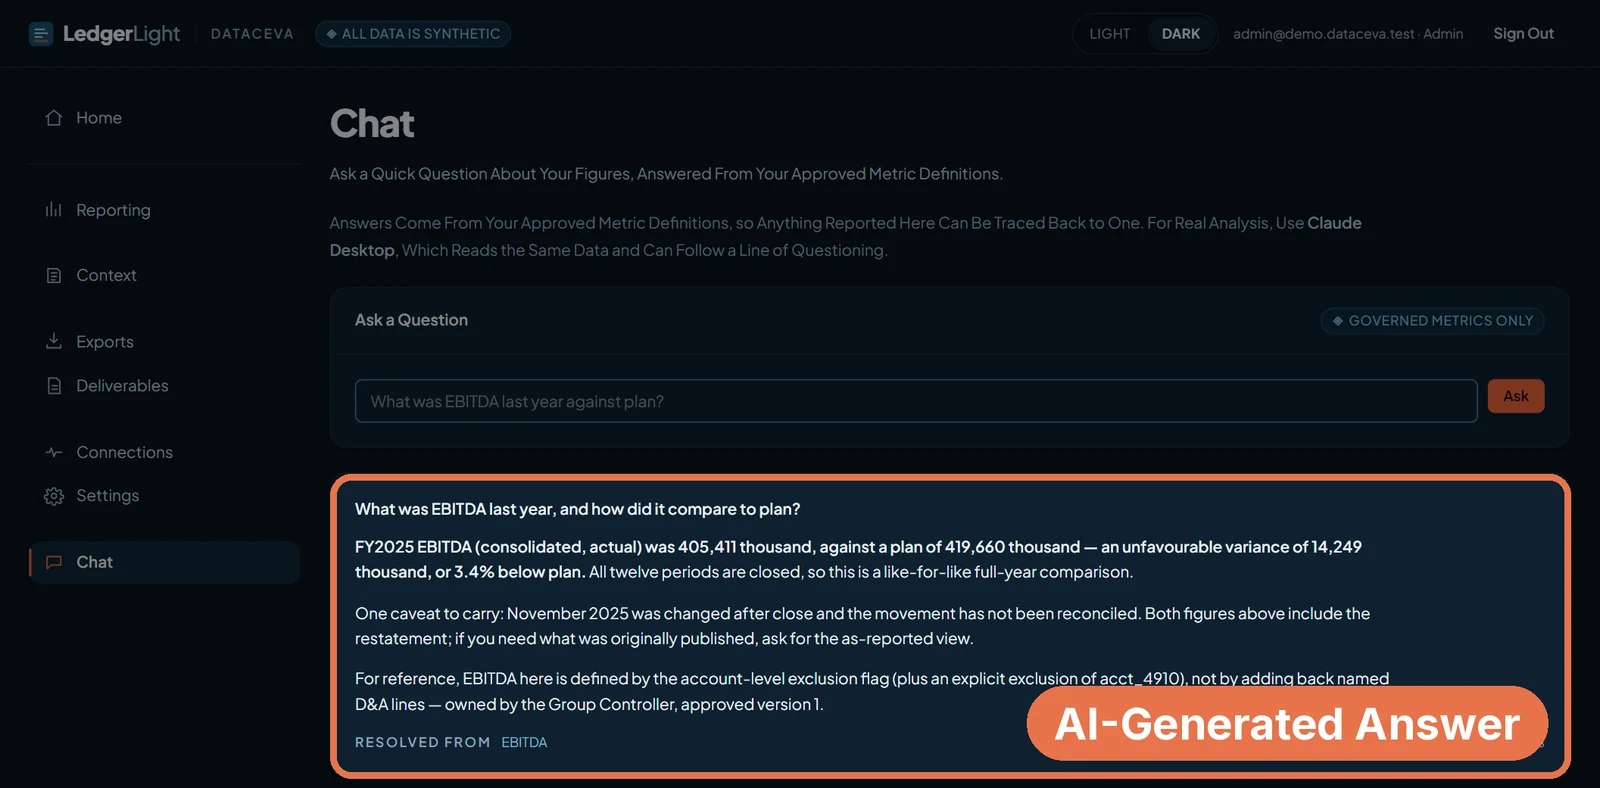Viewport: 1600px width, 788px height.
Task: Click the Context document icon
Action: tap(54, 275)
